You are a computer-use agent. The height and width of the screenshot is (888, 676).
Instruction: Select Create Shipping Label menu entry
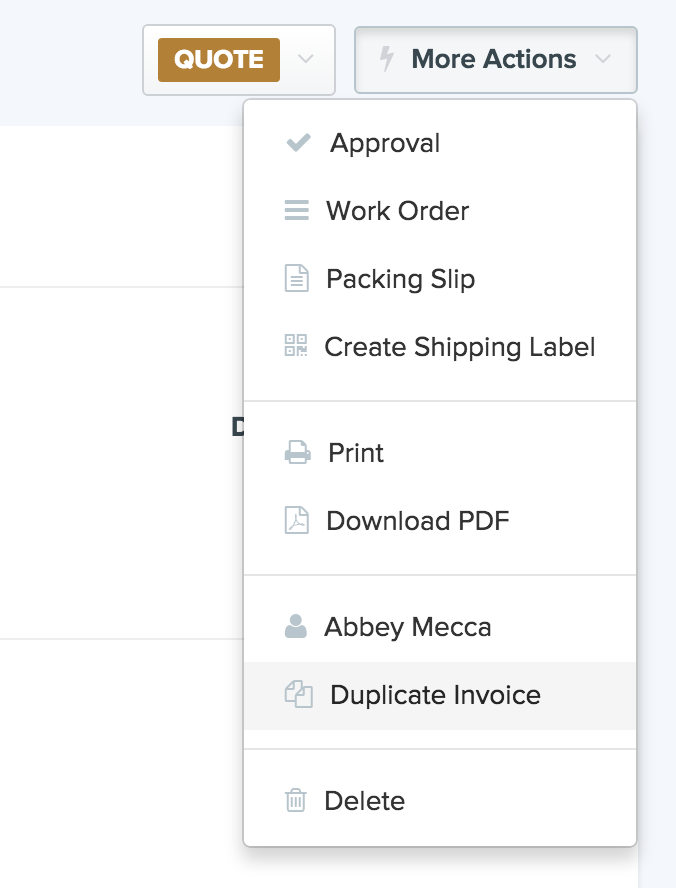pyautogui.click(x=459, y=346)
